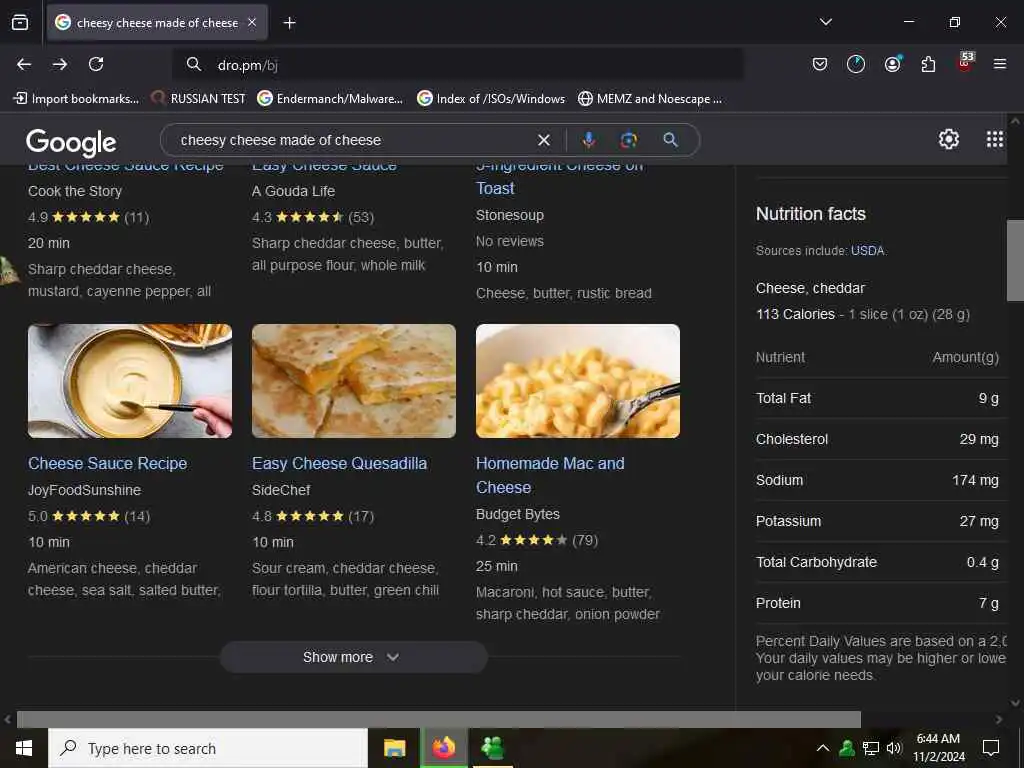Open the Ingredient Cheese on Toast link
Screen dimensions: 1024x768
tap(560, 177)
